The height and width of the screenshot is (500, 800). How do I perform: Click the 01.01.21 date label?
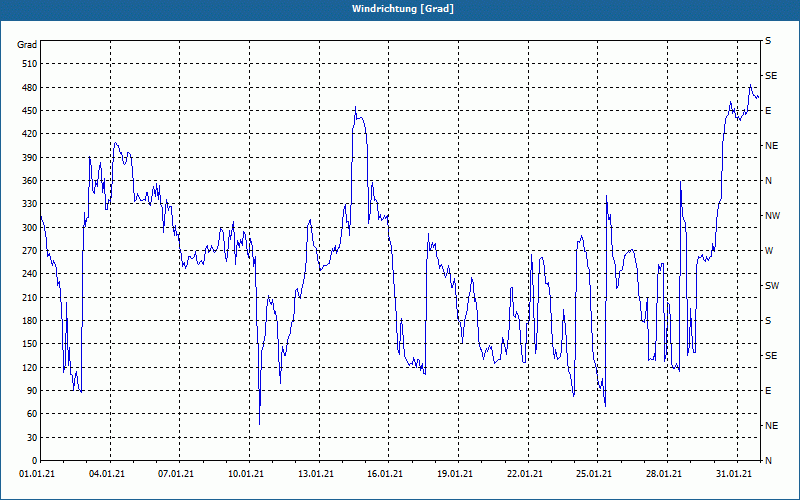(x=37, y=474)
